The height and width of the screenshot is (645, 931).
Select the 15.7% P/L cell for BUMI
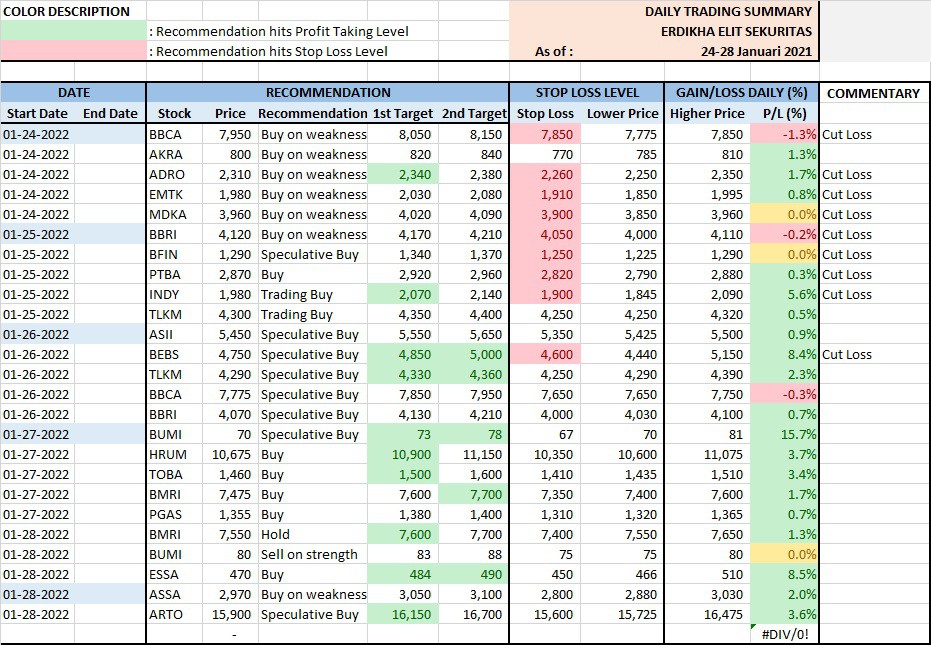783,434
